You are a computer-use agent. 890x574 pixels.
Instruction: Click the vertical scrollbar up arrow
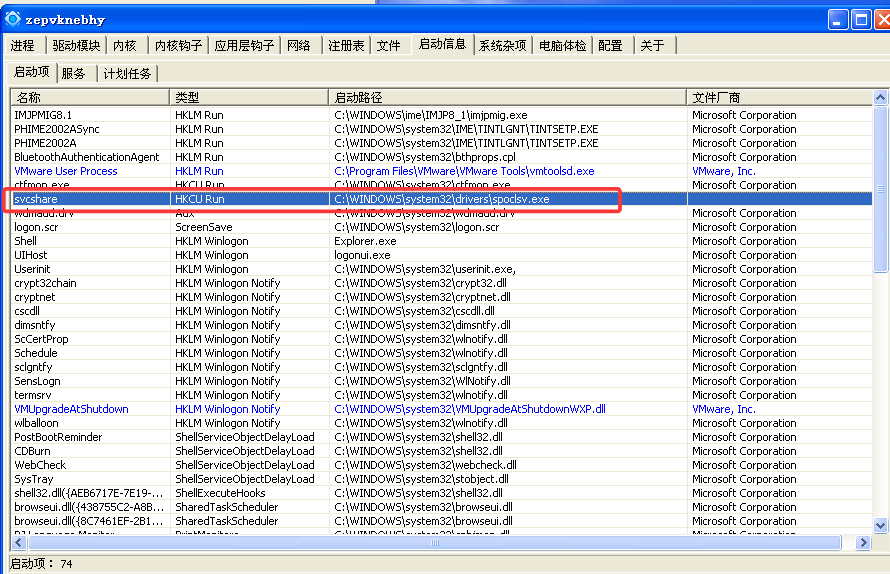coord(880,98)
